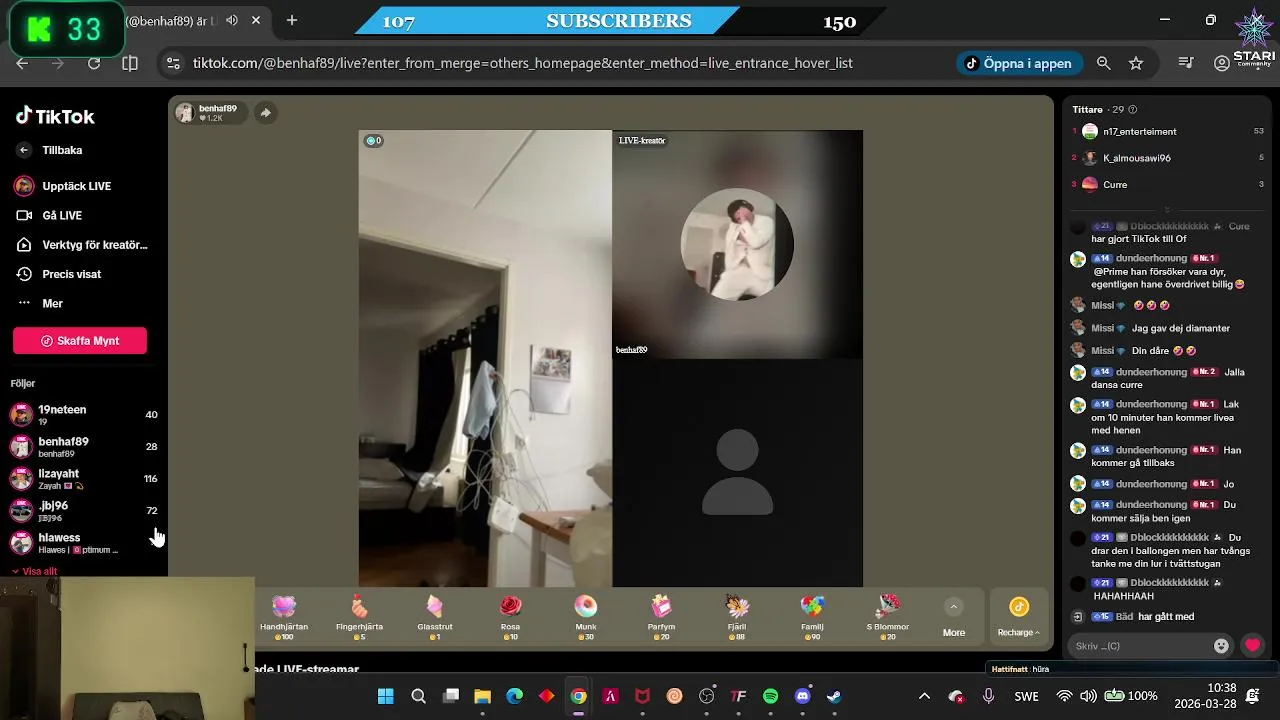The image size is (1280, 720).
Task: Open Precis visat in the sidebar
Action: pyautogui.click(x=59, y=274)
